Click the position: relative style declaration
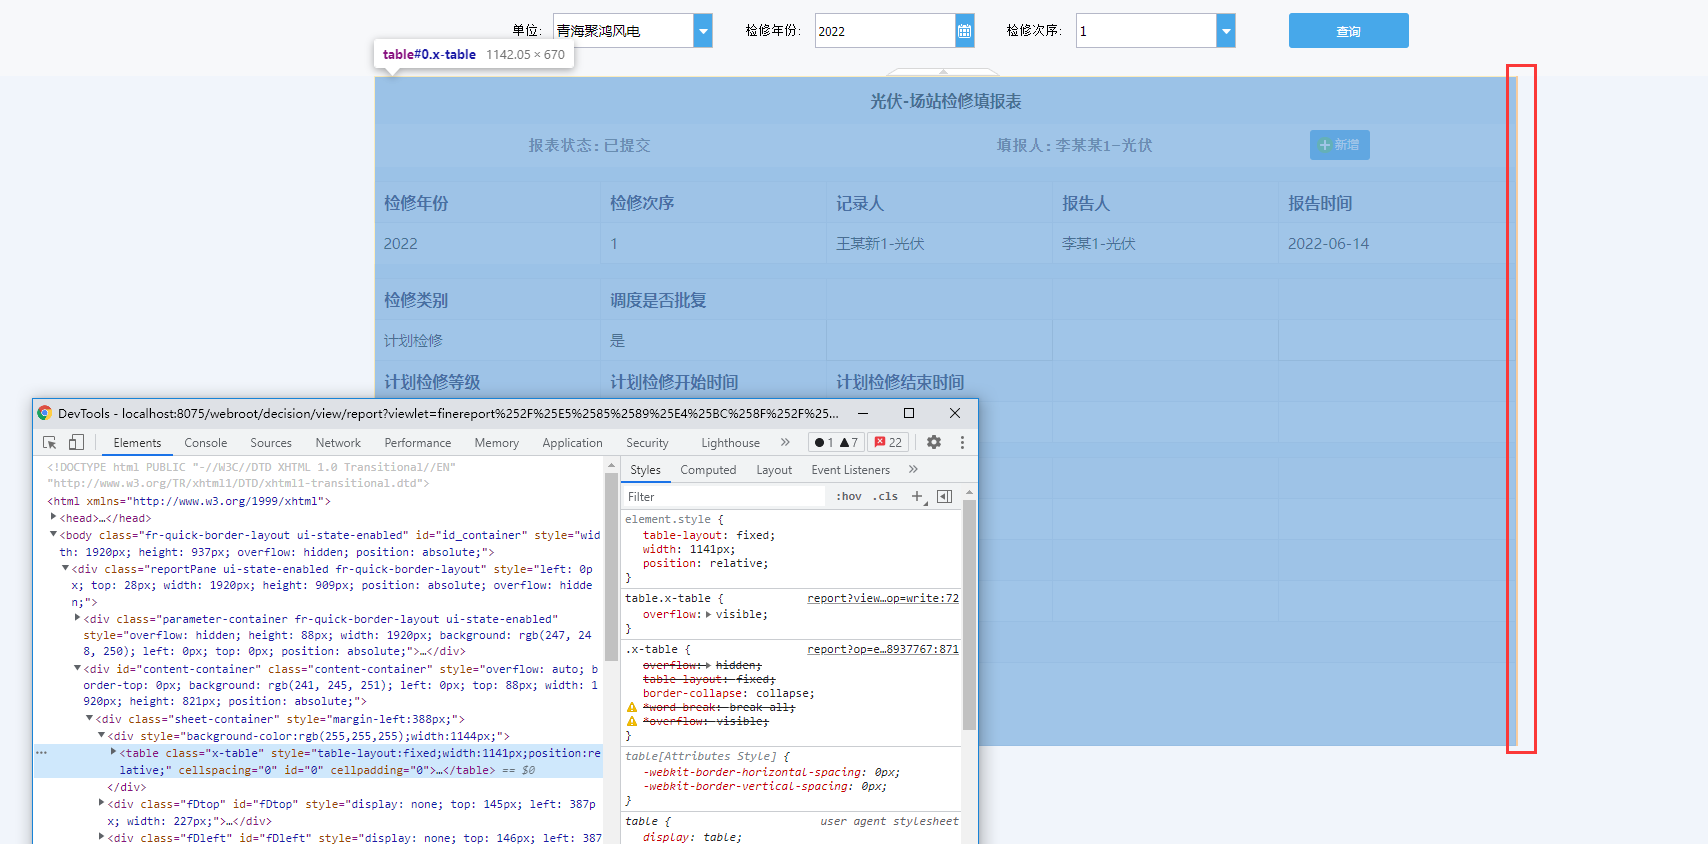This screenshot has width=1708, height=844. [x=706, y=563]
